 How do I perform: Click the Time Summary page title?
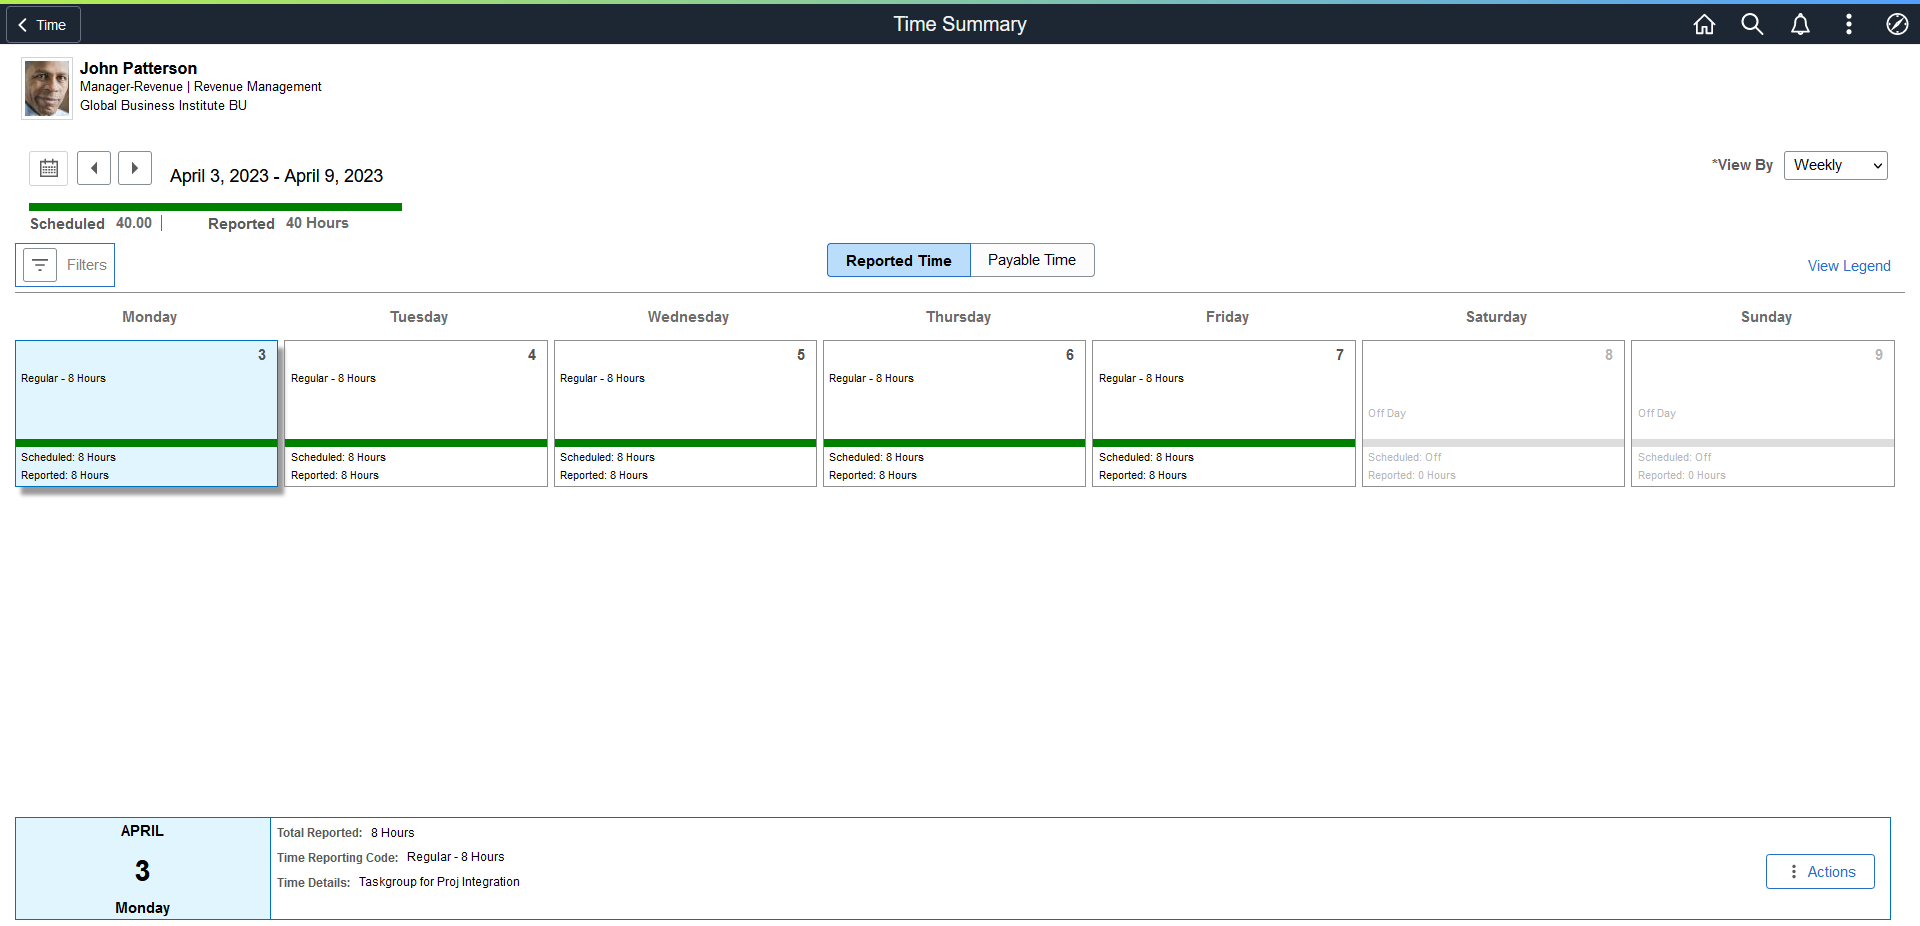pyautogui.click(x=960, y=24)
